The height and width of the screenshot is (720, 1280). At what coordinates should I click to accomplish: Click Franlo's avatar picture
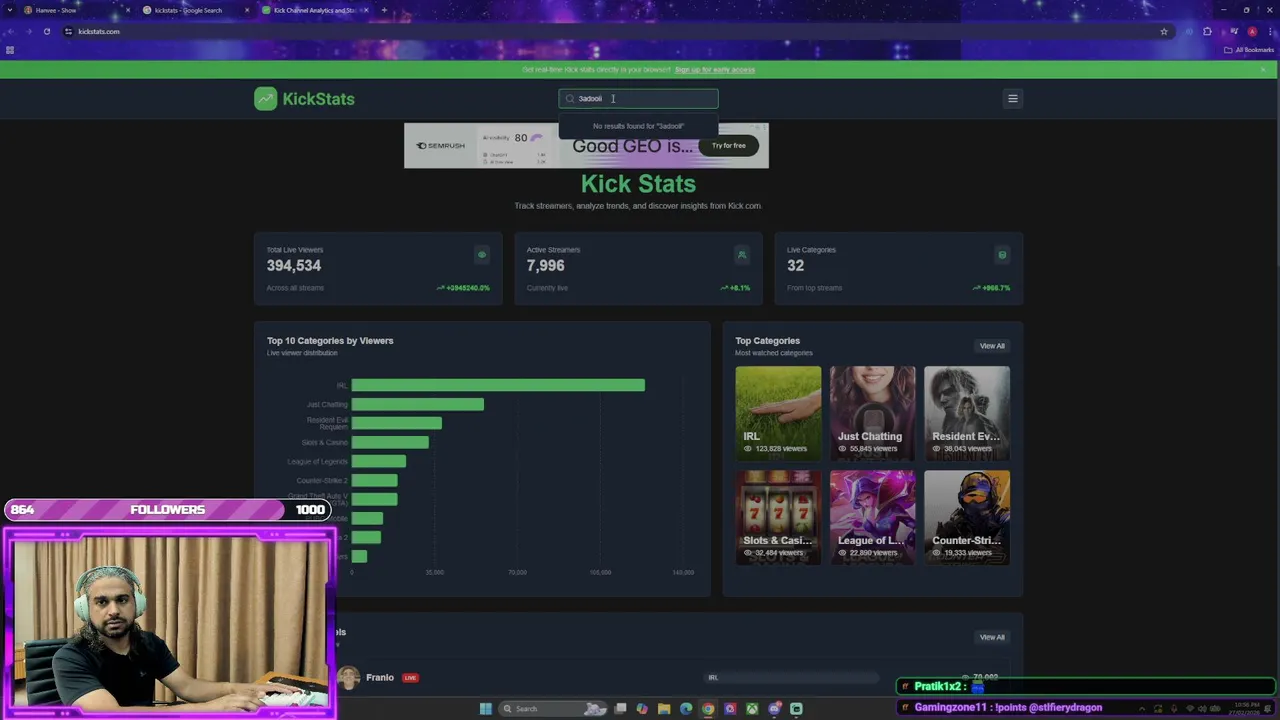pyautogui.click(x=348, y=678)
